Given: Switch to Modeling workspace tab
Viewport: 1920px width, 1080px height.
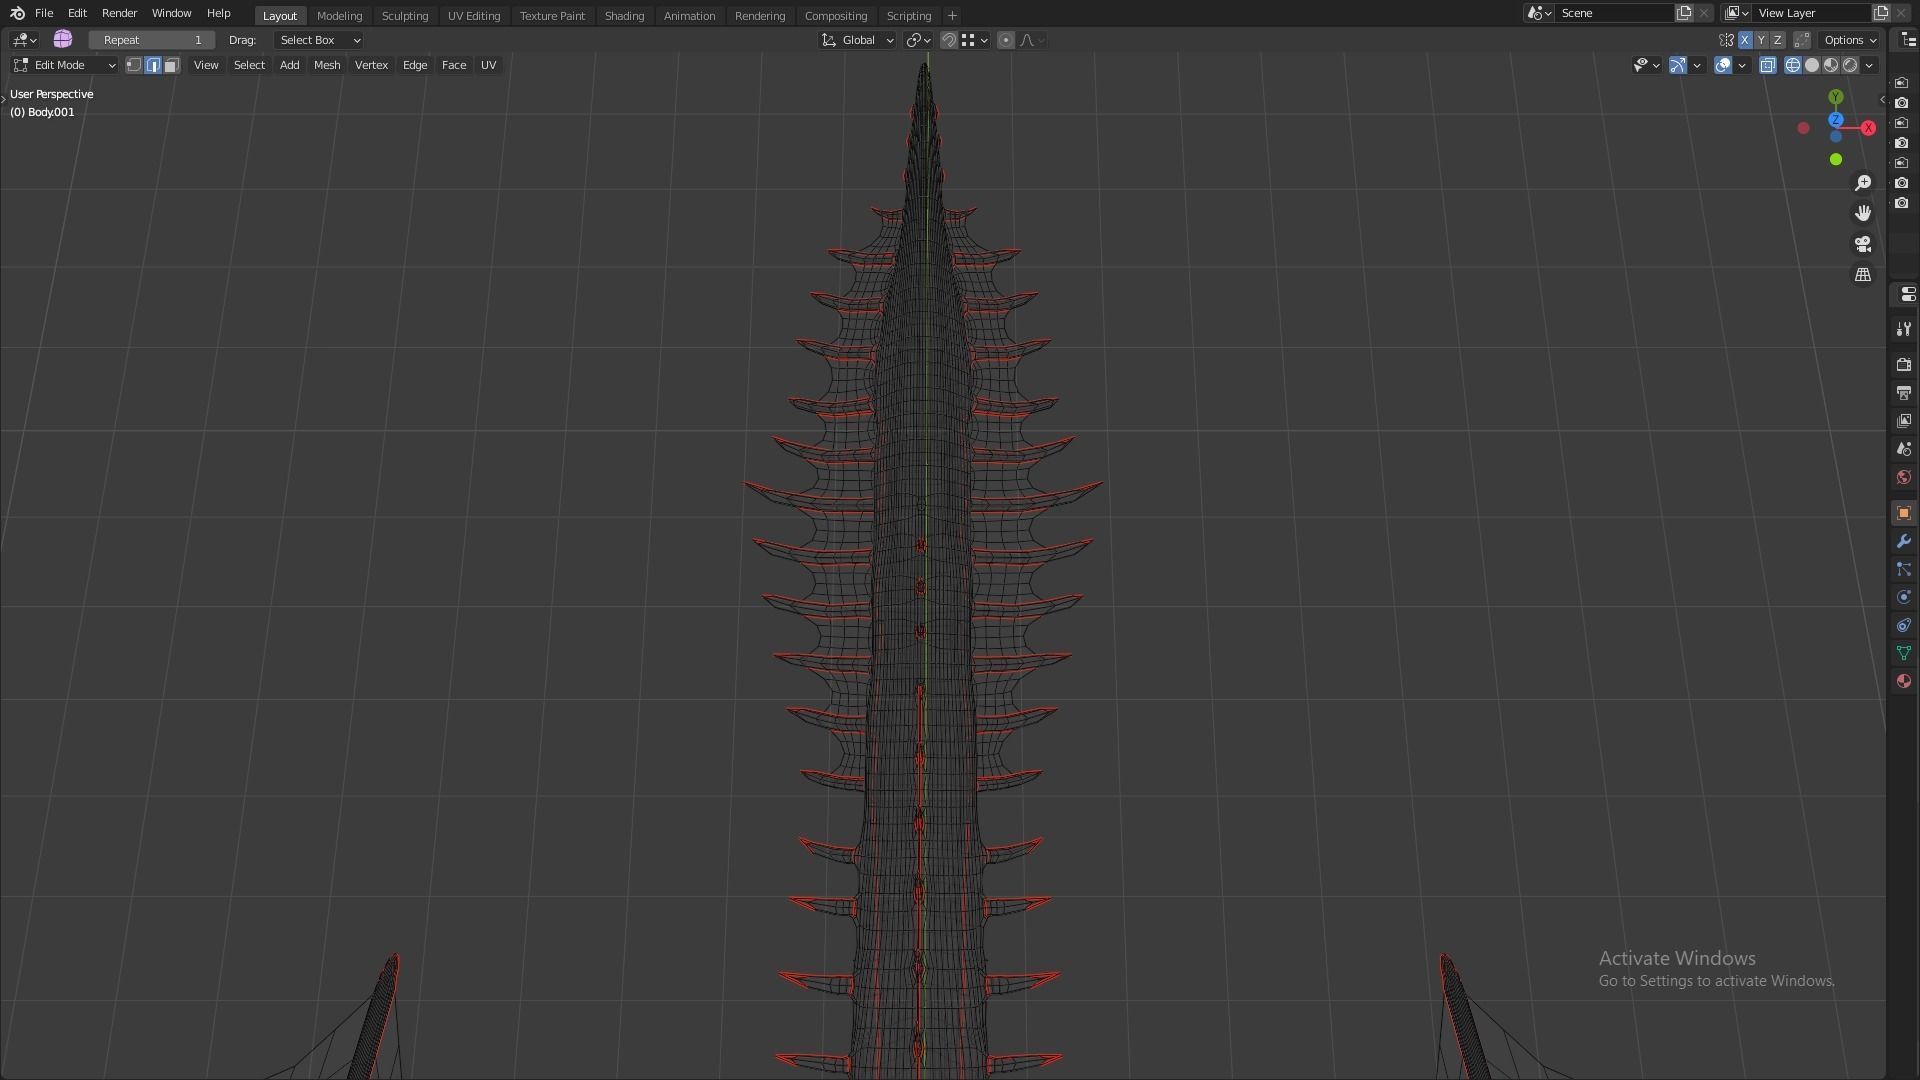Looking at the screenshot, I should point(339,16).
